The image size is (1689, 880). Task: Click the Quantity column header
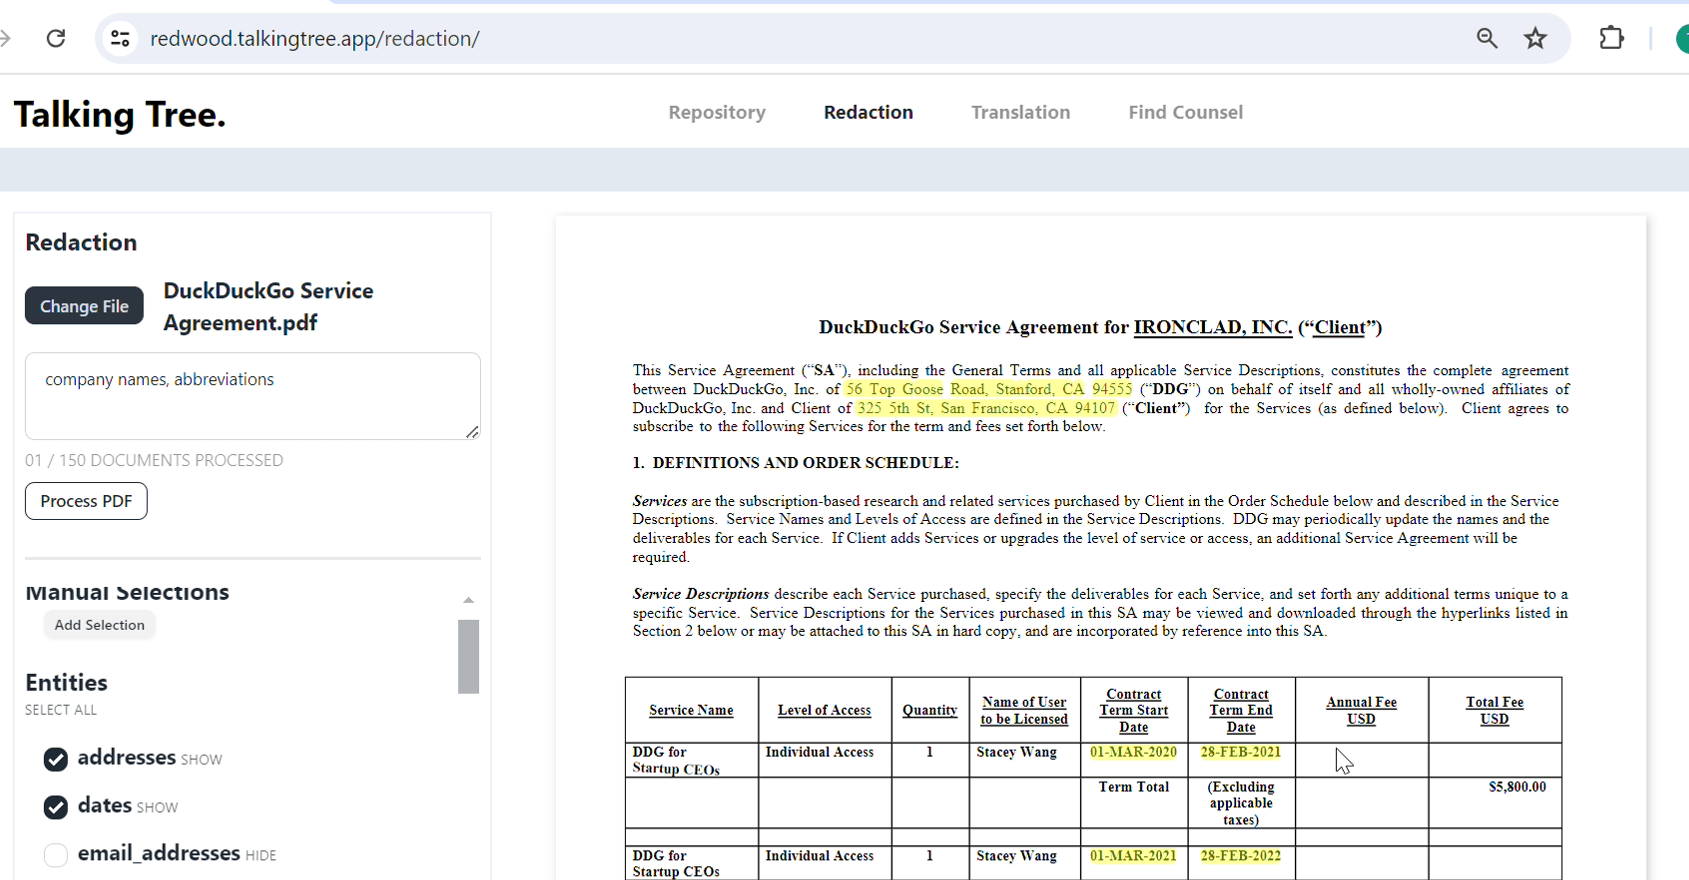[930, 710]
